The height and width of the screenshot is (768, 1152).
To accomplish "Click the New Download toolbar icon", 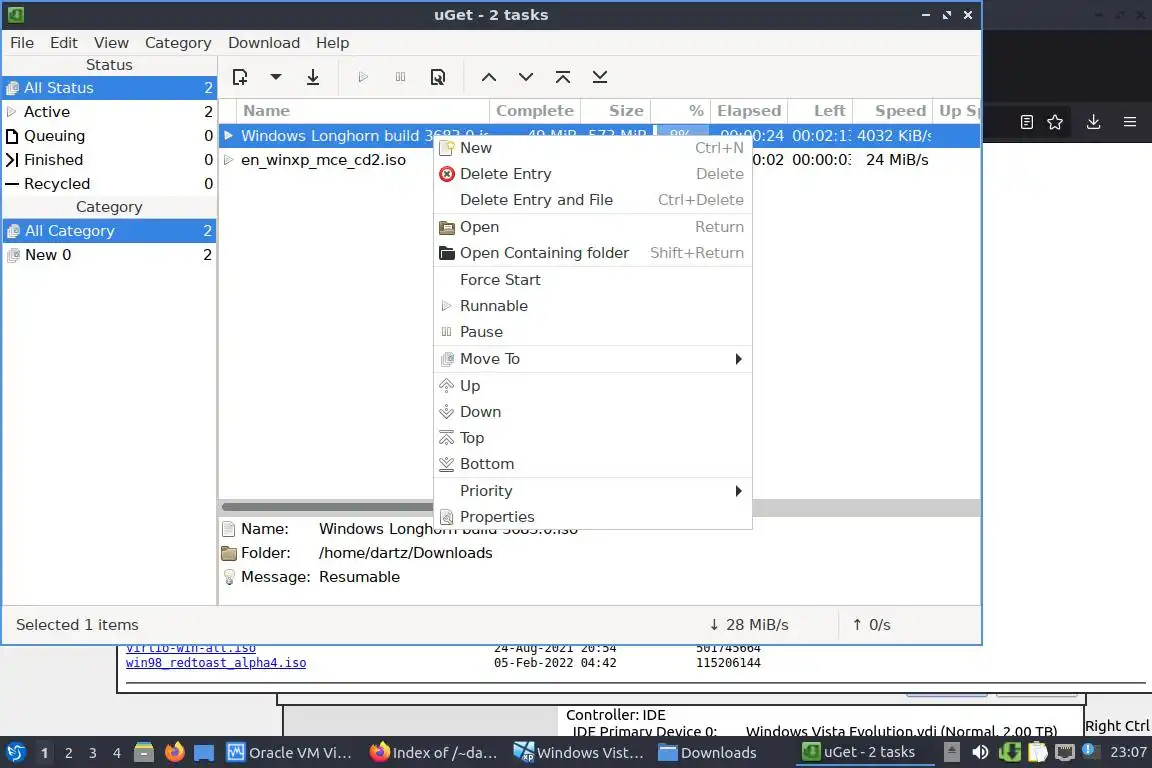I will point(240,77).
